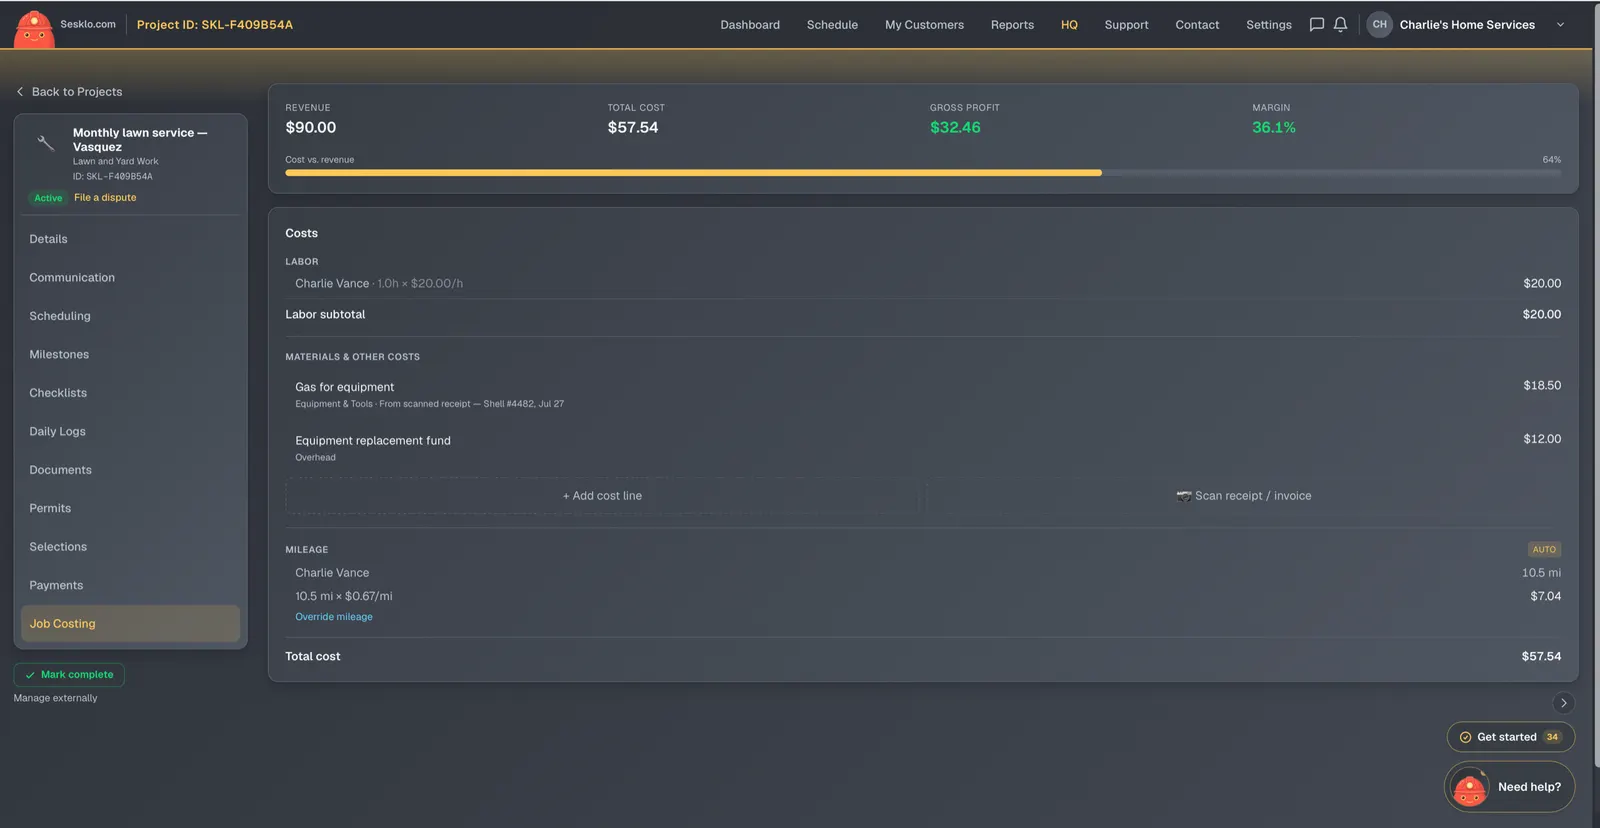Open the chat messages icon
This screenshot has width=1600, height=828.
point(1317,25)
